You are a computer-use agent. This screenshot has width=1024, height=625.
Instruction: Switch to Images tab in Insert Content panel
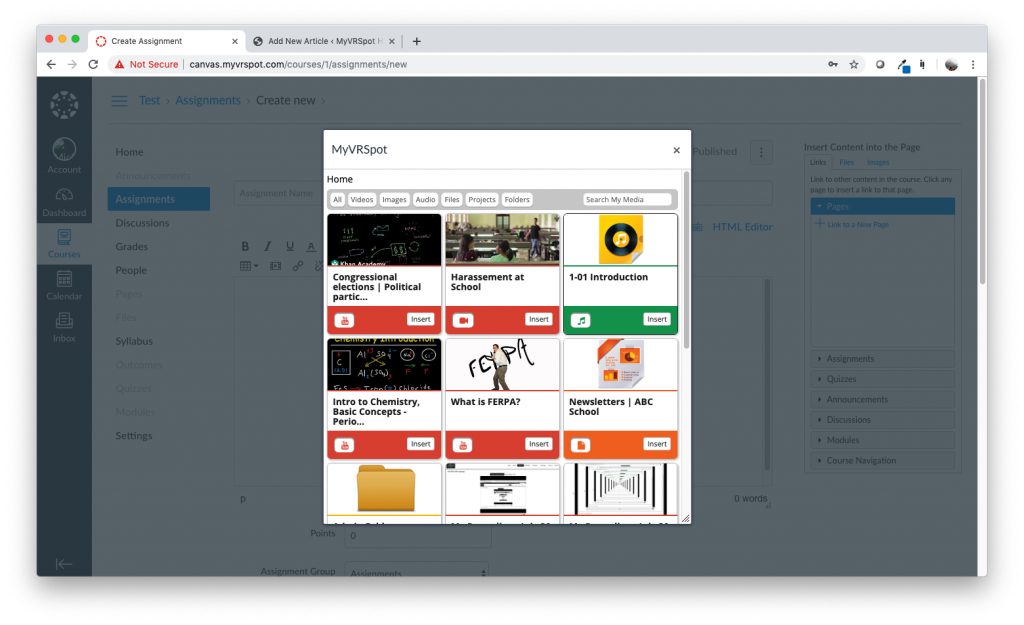(878, 163)
